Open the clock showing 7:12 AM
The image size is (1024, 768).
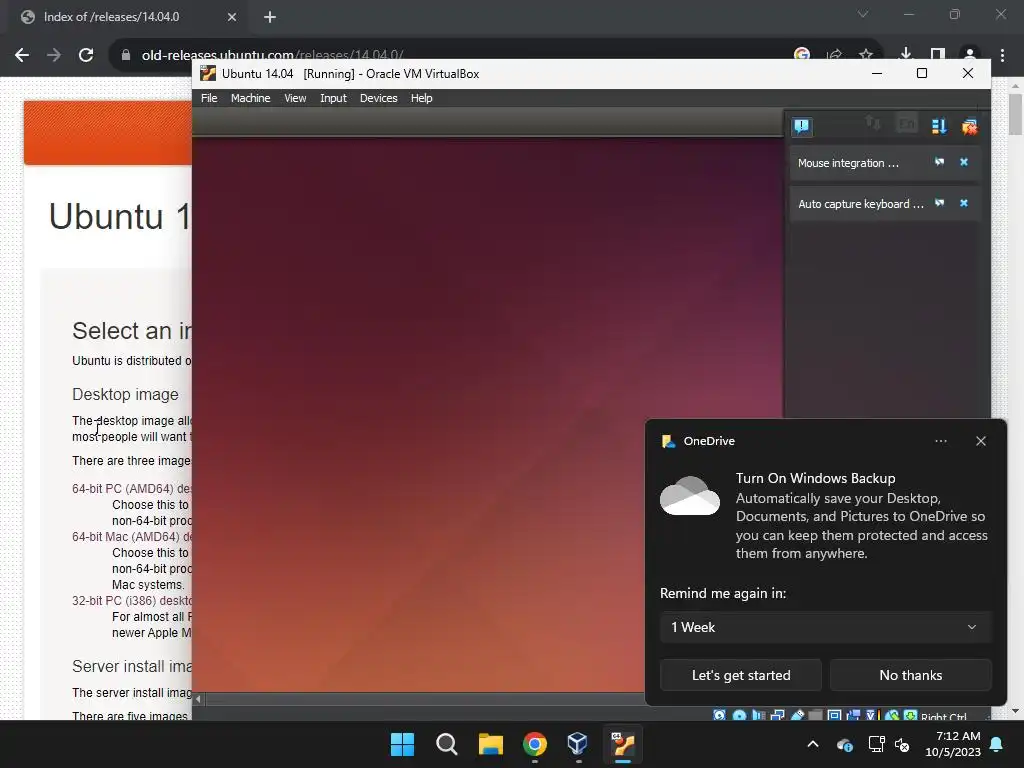pyautogui.click(x=953, y=744)
